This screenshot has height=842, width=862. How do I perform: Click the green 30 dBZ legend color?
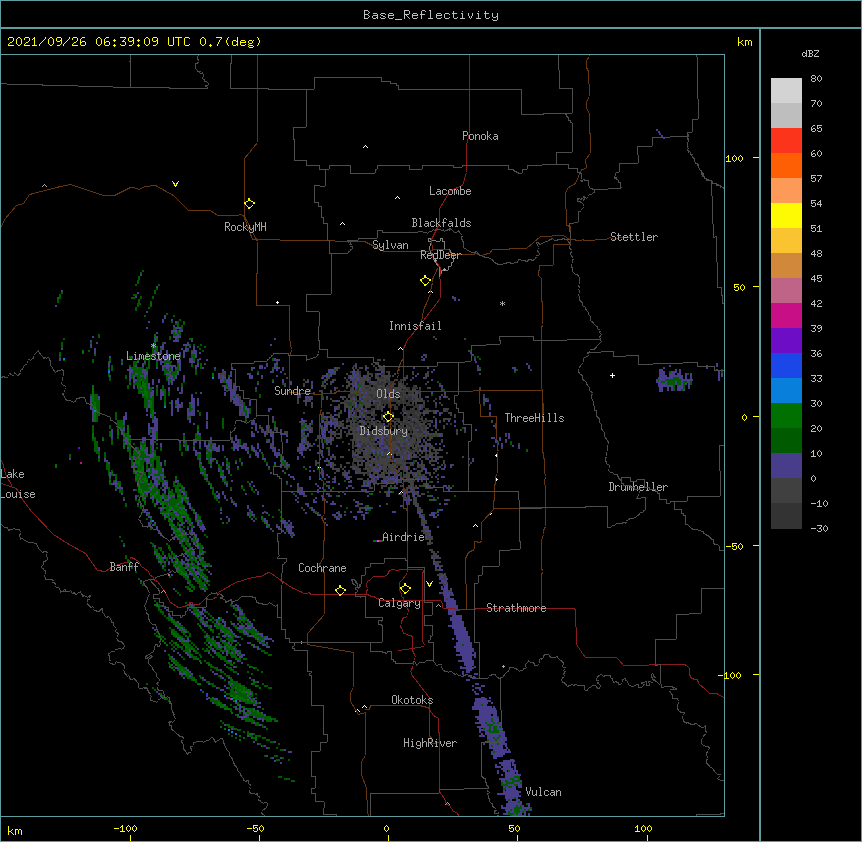[x=786, y=416]
